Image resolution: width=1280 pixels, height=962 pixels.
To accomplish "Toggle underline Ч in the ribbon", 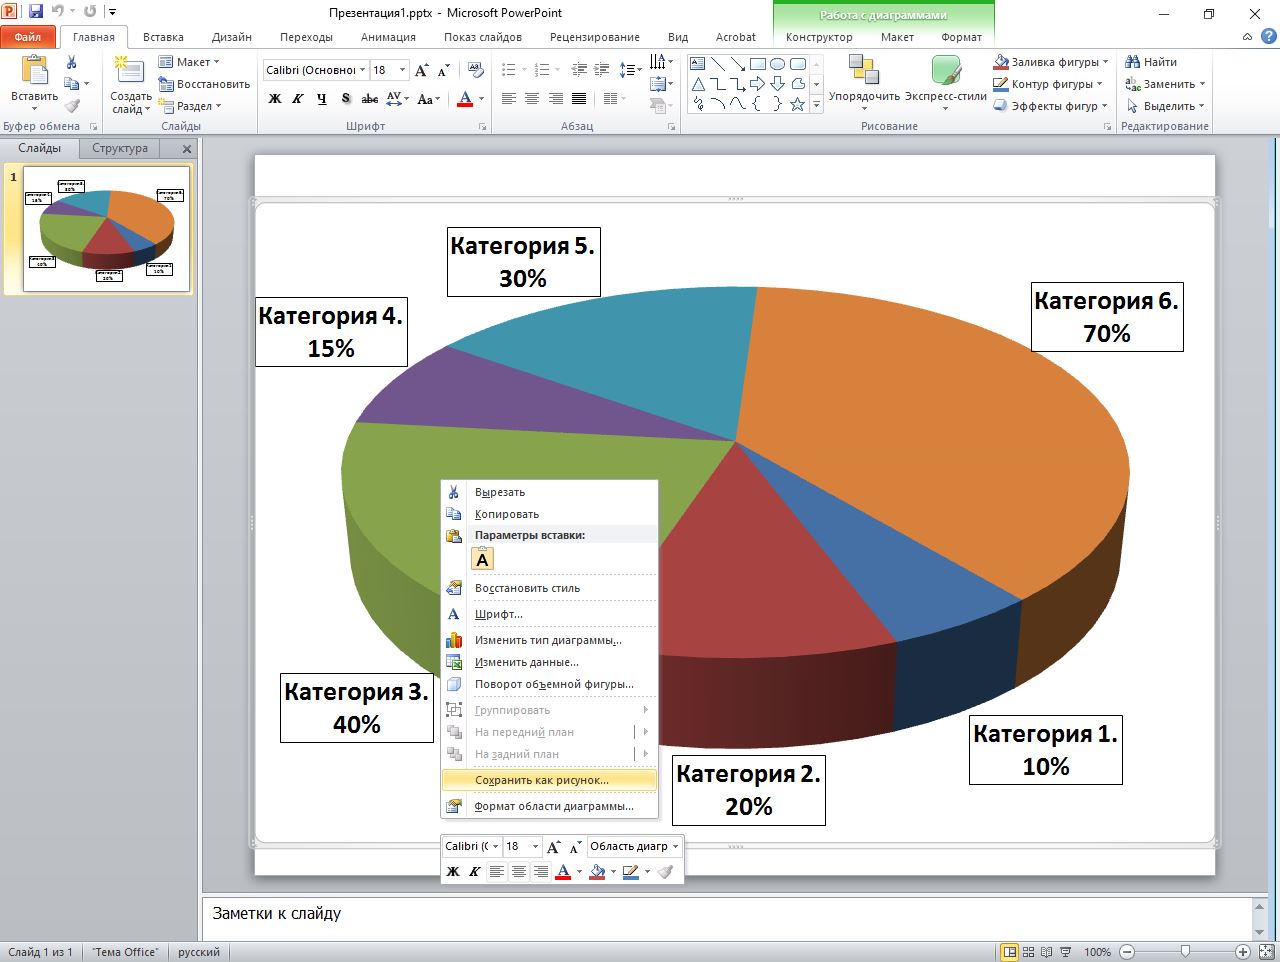I will [x=322, y=98].
